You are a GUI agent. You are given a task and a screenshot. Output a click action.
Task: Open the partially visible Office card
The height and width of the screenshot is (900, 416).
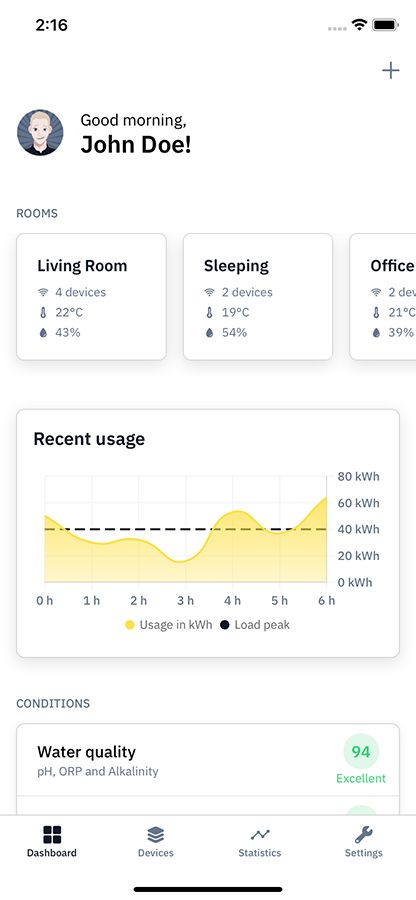point(383,297)
